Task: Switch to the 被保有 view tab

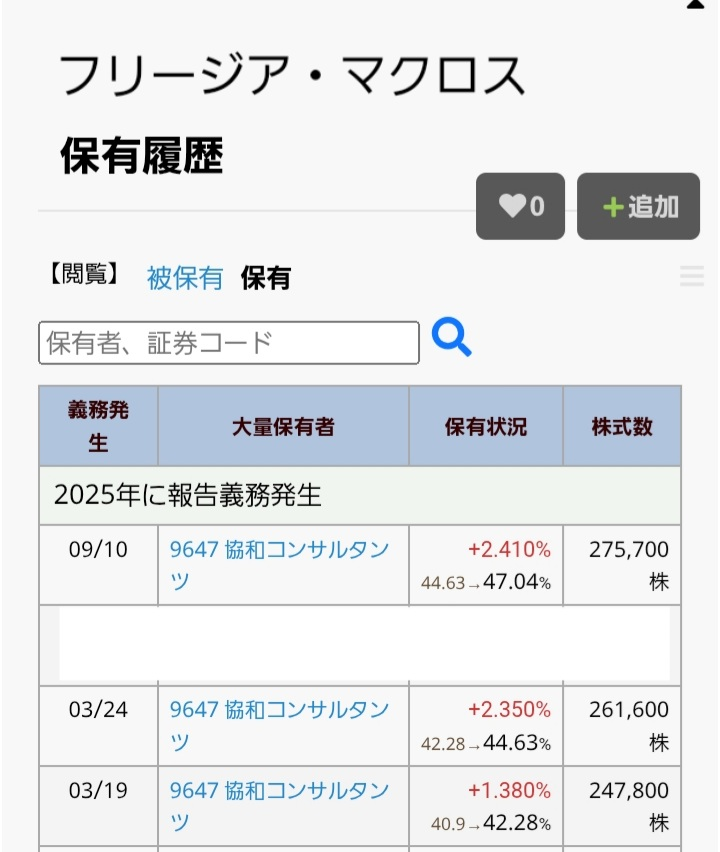Action: pos(183,279)
